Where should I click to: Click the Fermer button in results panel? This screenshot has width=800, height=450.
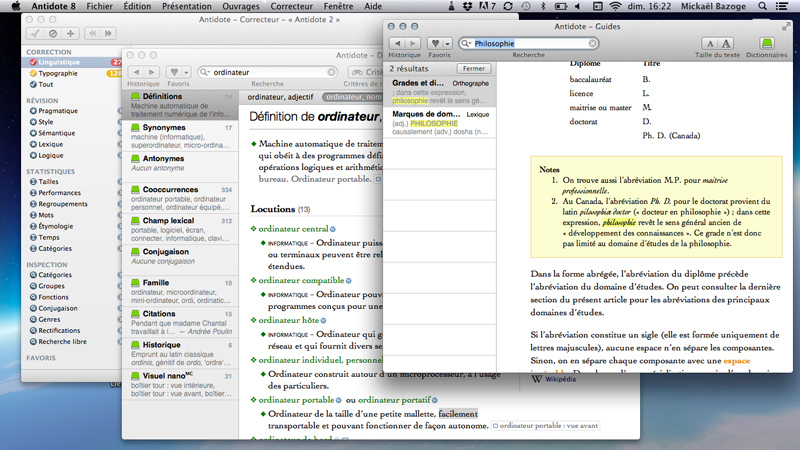click(x=474, y=68)
